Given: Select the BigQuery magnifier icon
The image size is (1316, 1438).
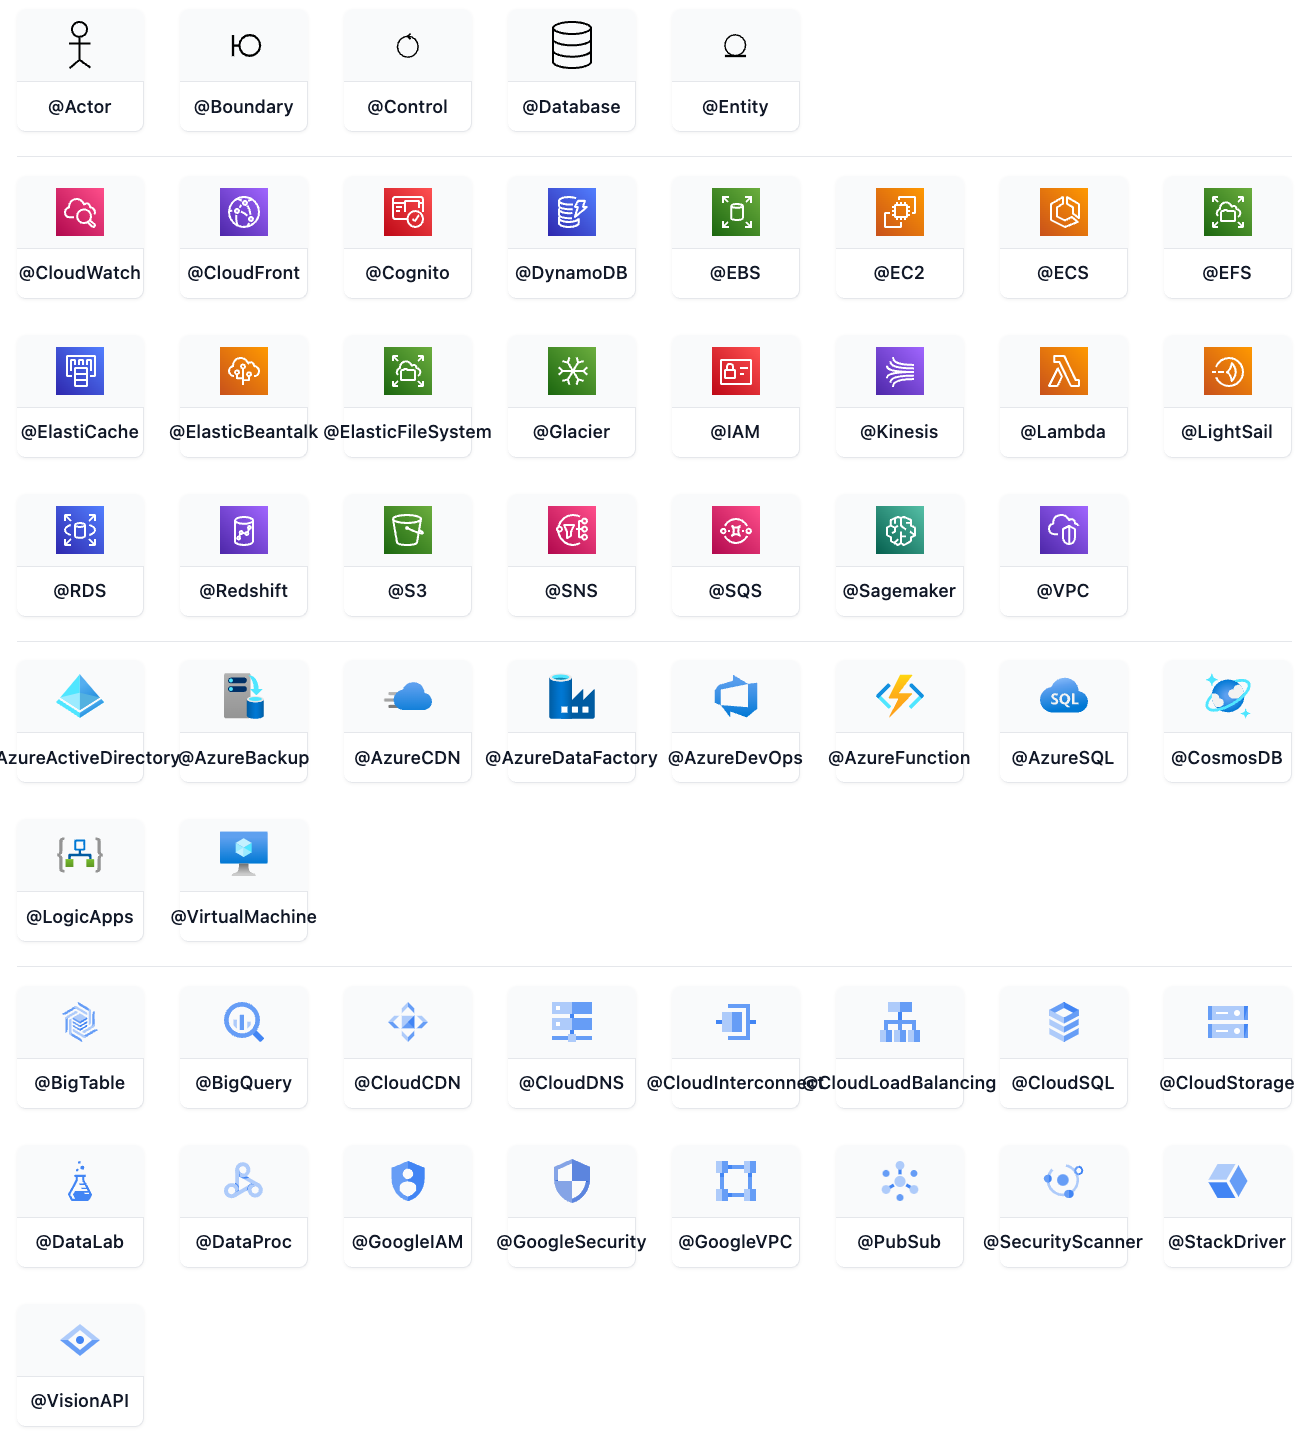Looking at the screenshot, I should [x=244, y=1022].
